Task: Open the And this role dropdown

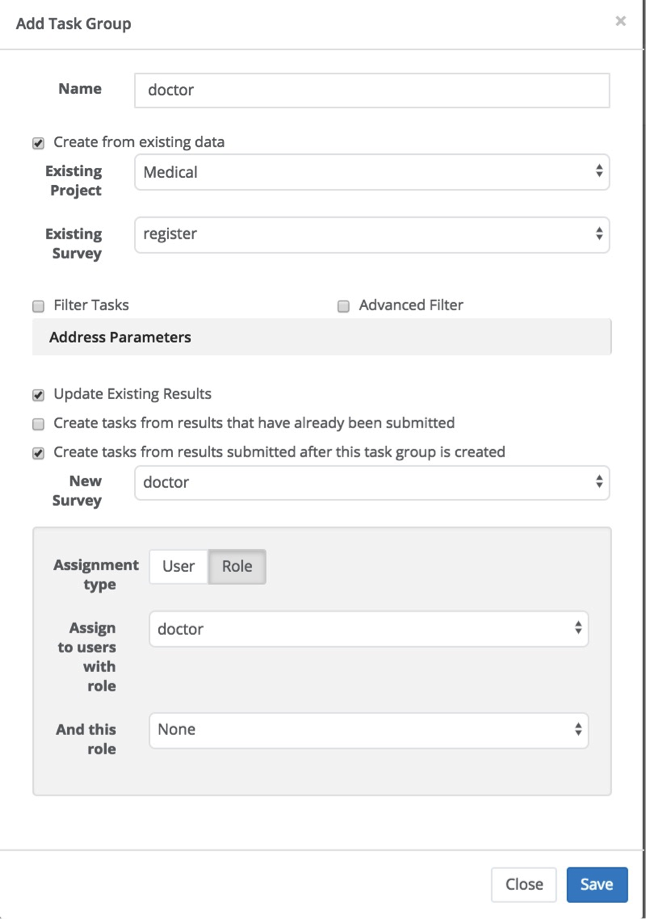Action: tap(368, 730)
